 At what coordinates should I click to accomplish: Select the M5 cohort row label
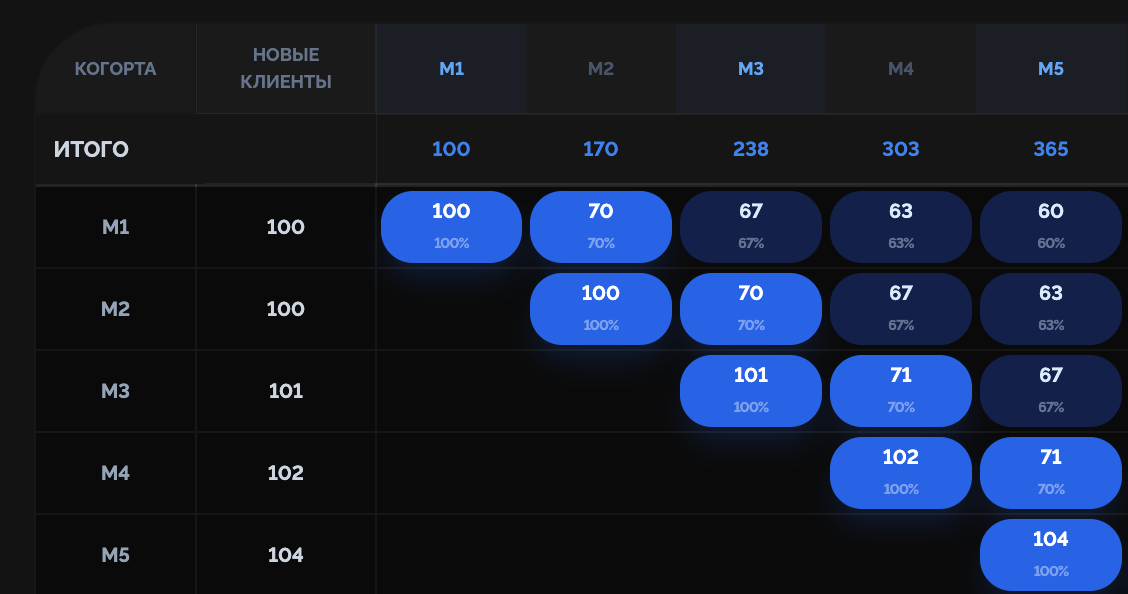[x=116, y=555]
